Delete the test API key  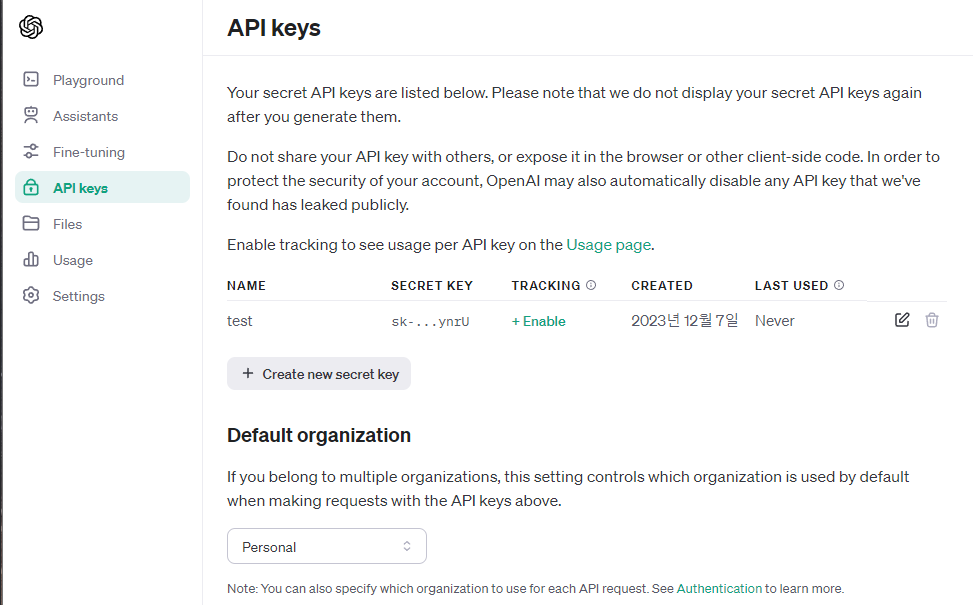[932, 320]
